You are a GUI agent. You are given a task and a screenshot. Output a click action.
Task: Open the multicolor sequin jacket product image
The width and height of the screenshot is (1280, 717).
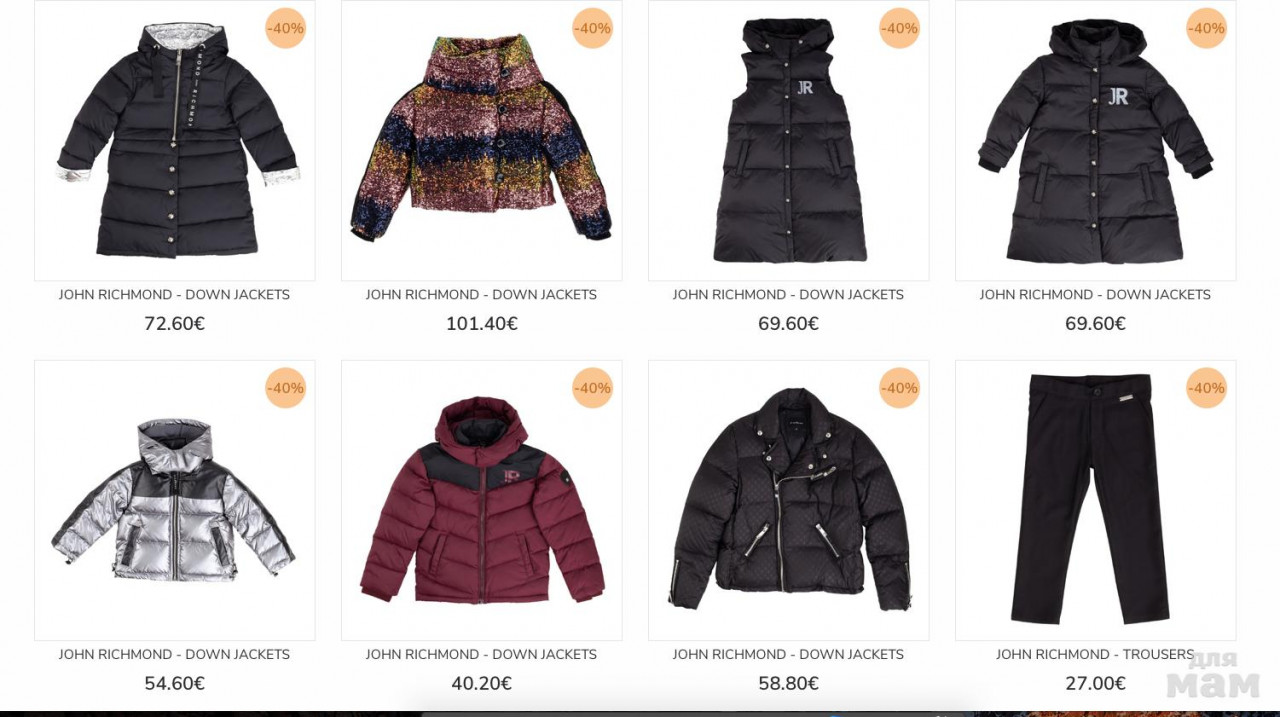pyautogui.click(x=482, y=141)
